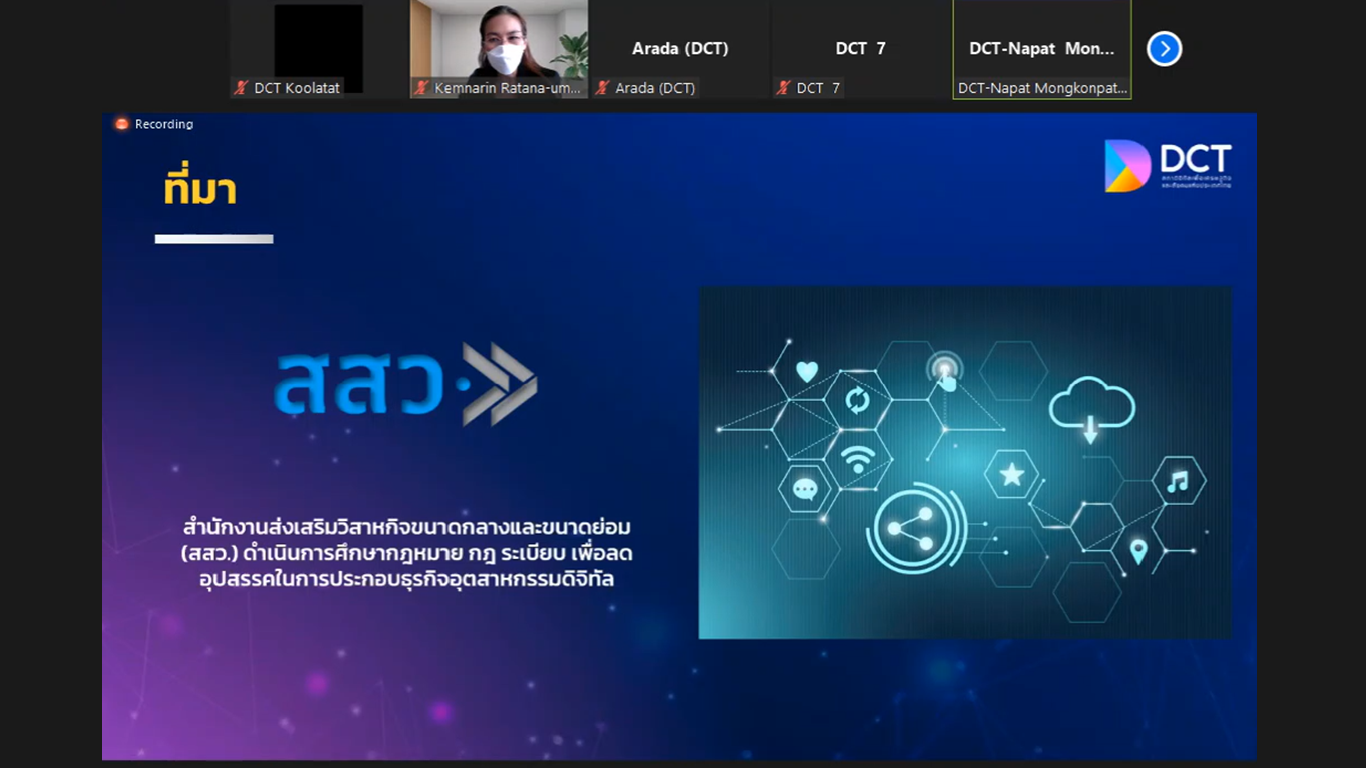Viewport: 1366px width, 768px height.
Task: Click the muted mic icon beside DCT Koolatat
Action: tap(241, 88)
